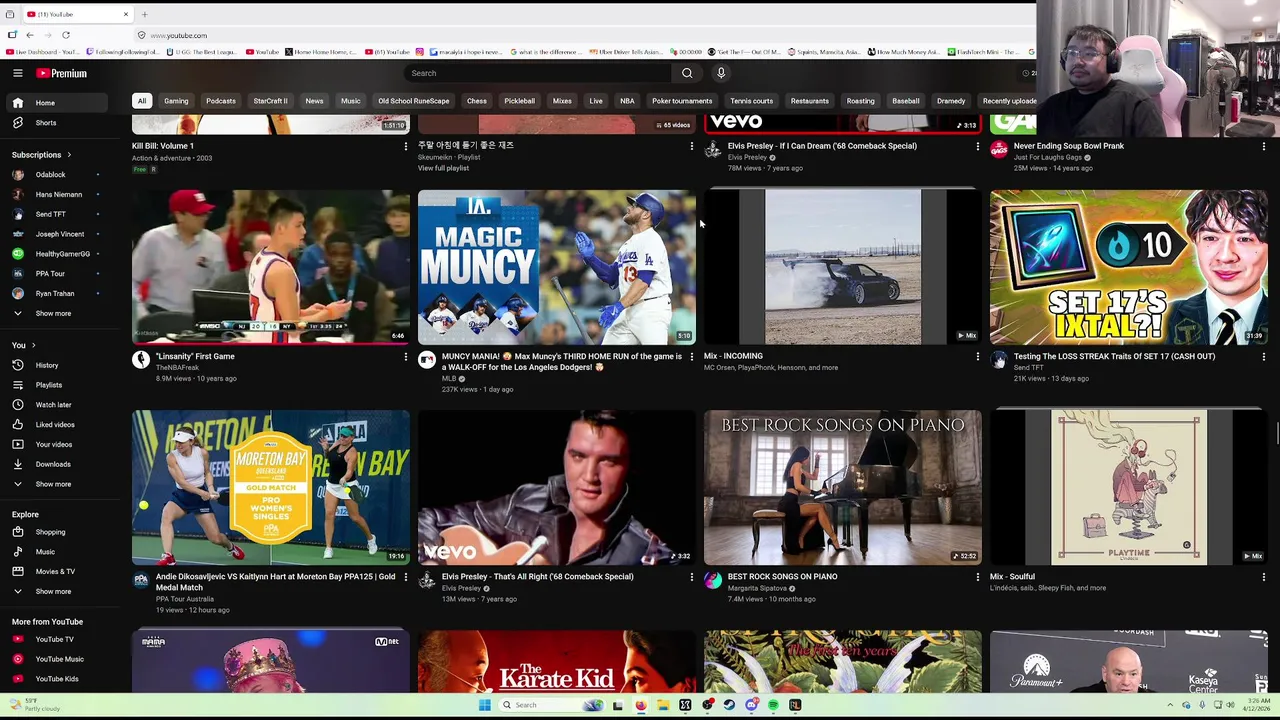1280x720 pixels.
Task: Play the MAGIC MUNCY thumbnail video
Action: [556, 267]
